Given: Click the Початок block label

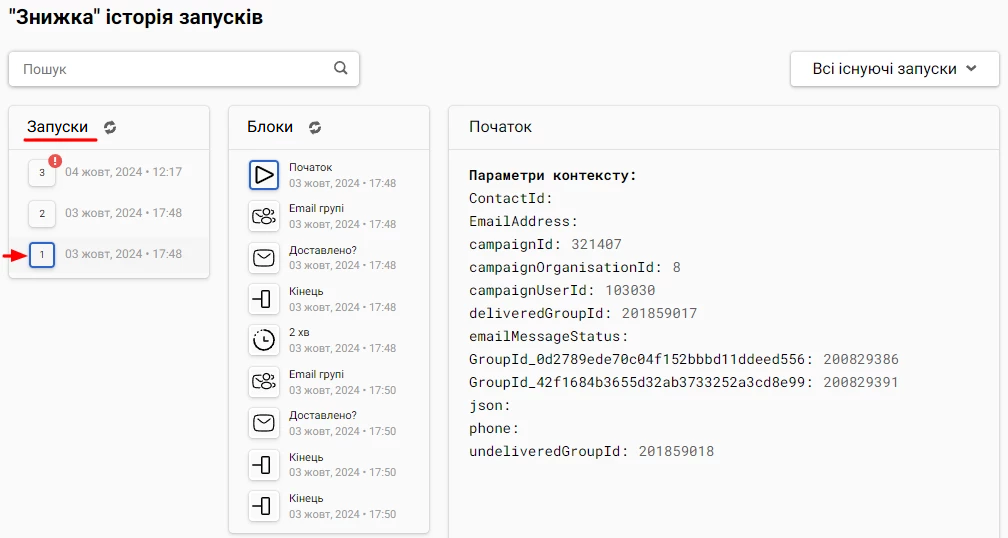Looking at the screenshot, I should point(310,167).
